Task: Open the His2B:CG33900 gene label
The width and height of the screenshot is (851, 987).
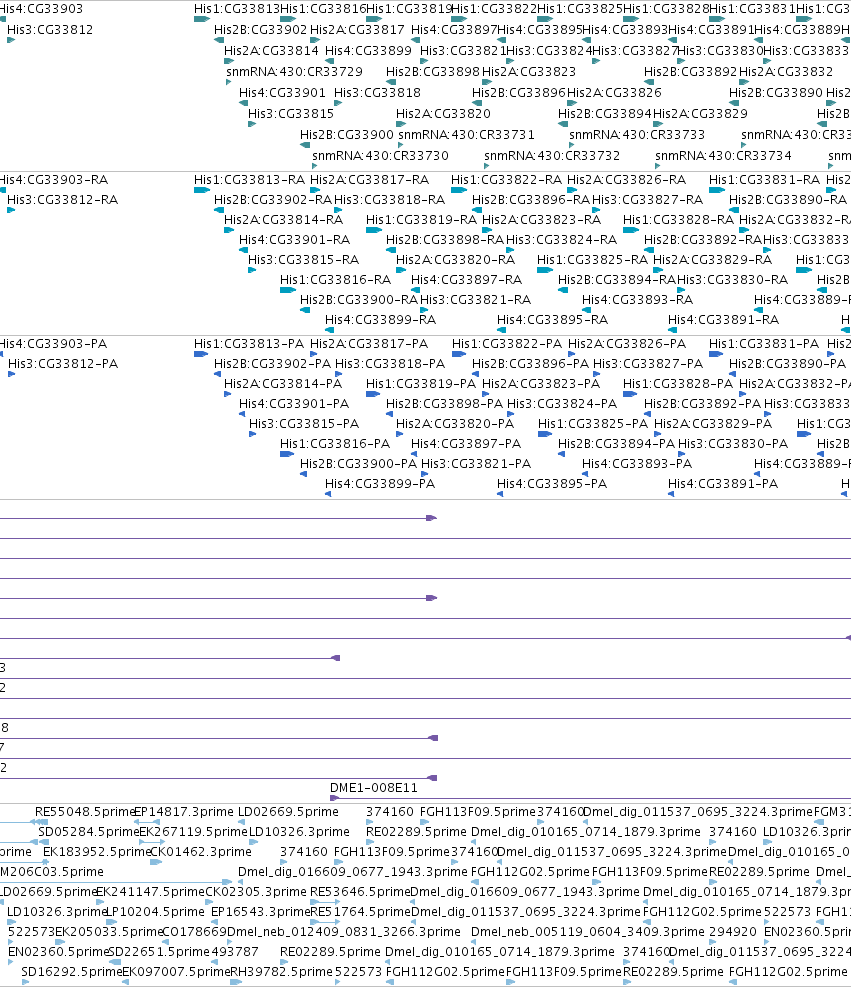Action: [347, 135]
